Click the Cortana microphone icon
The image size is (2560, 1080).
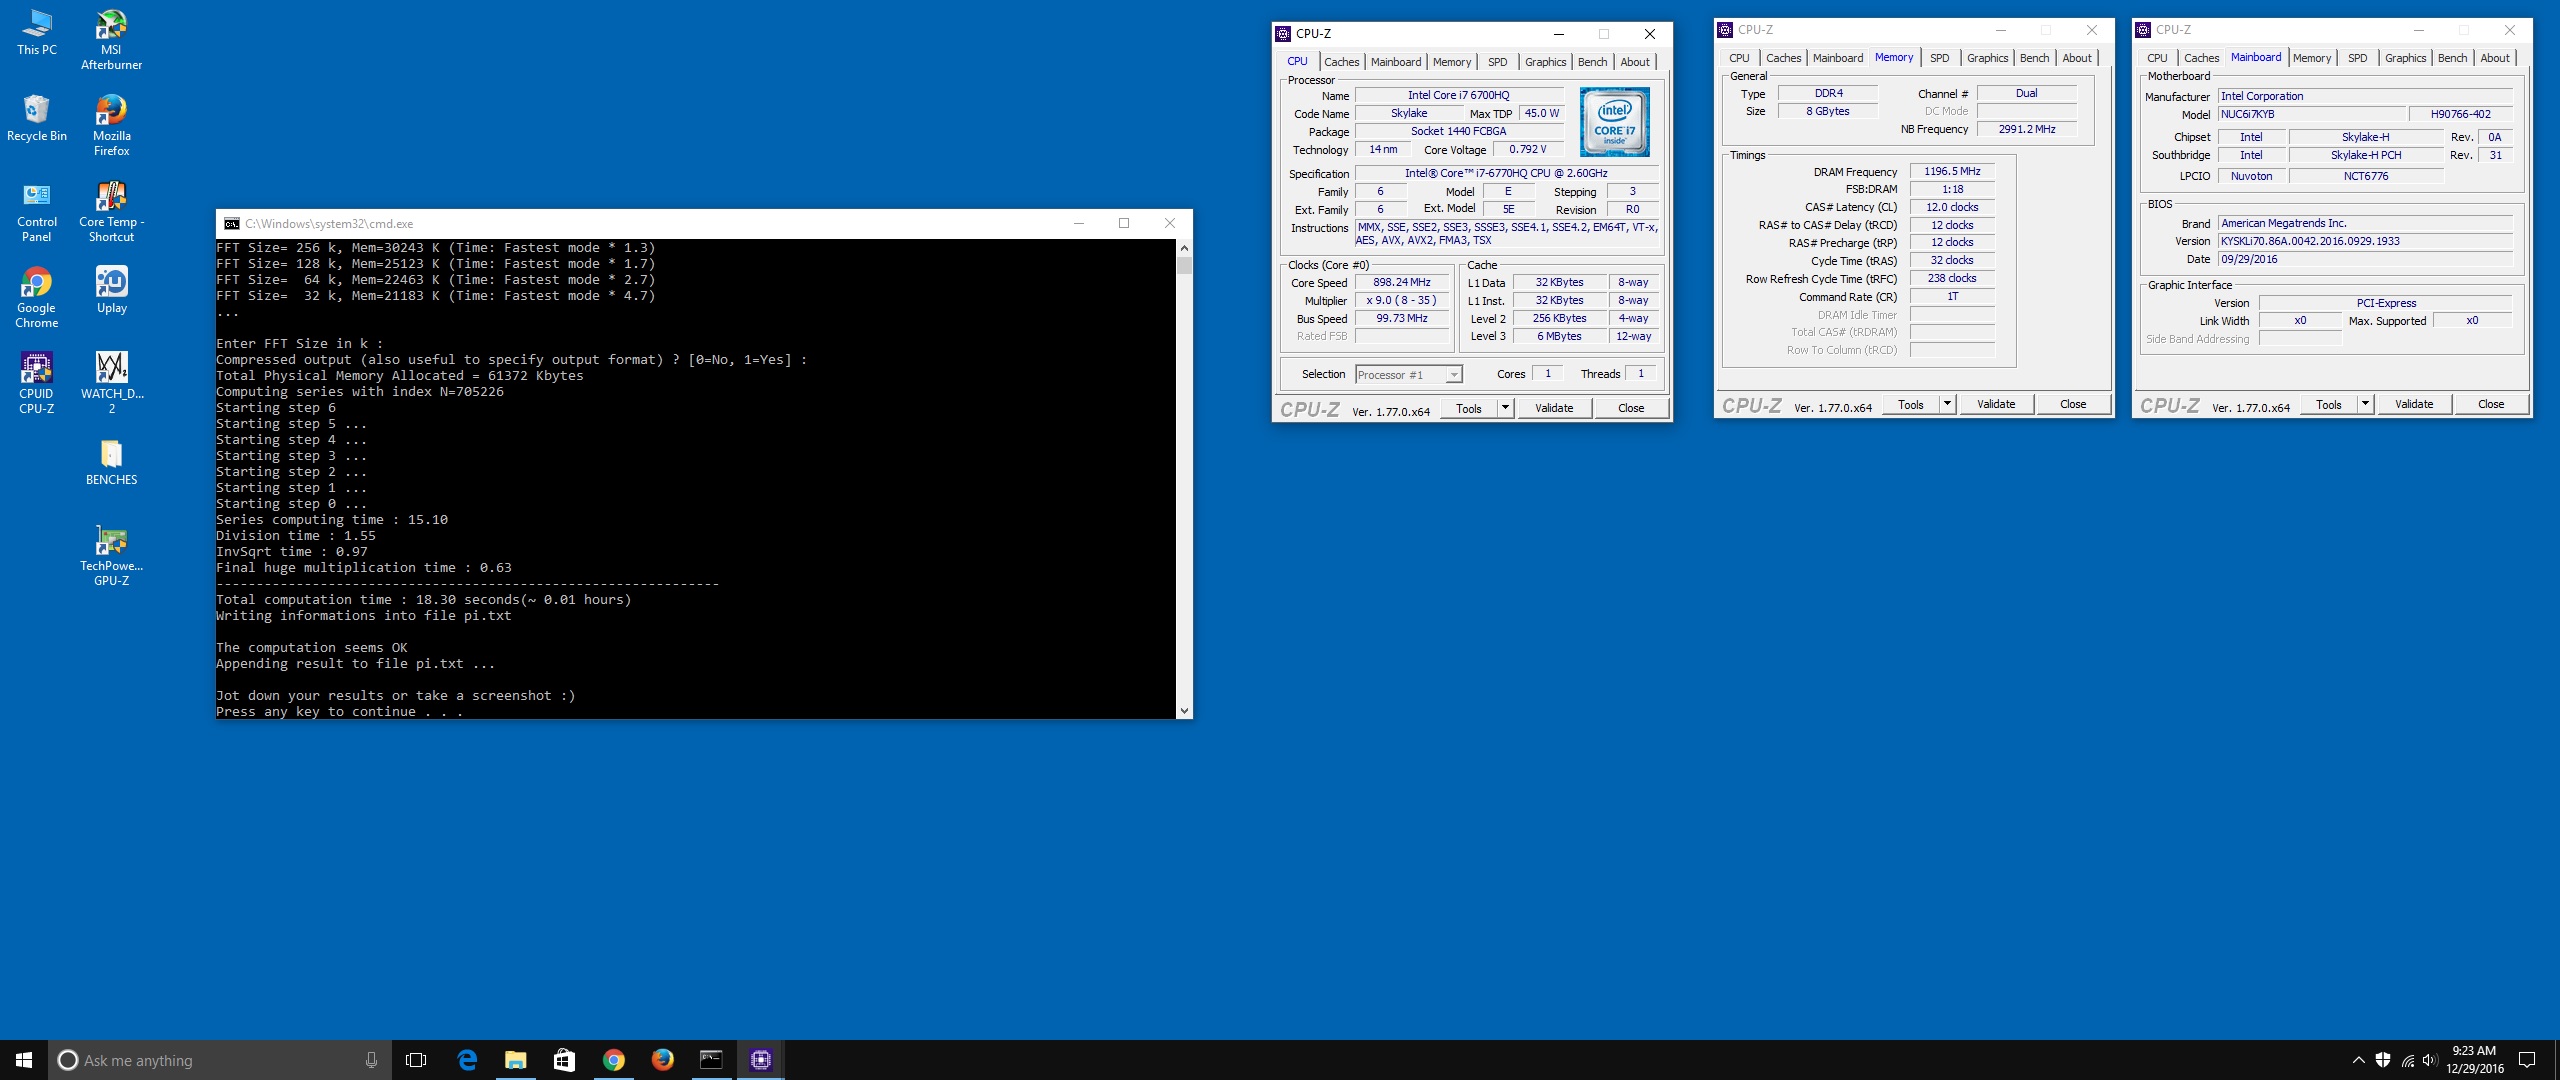click(x=371, y=1060)
